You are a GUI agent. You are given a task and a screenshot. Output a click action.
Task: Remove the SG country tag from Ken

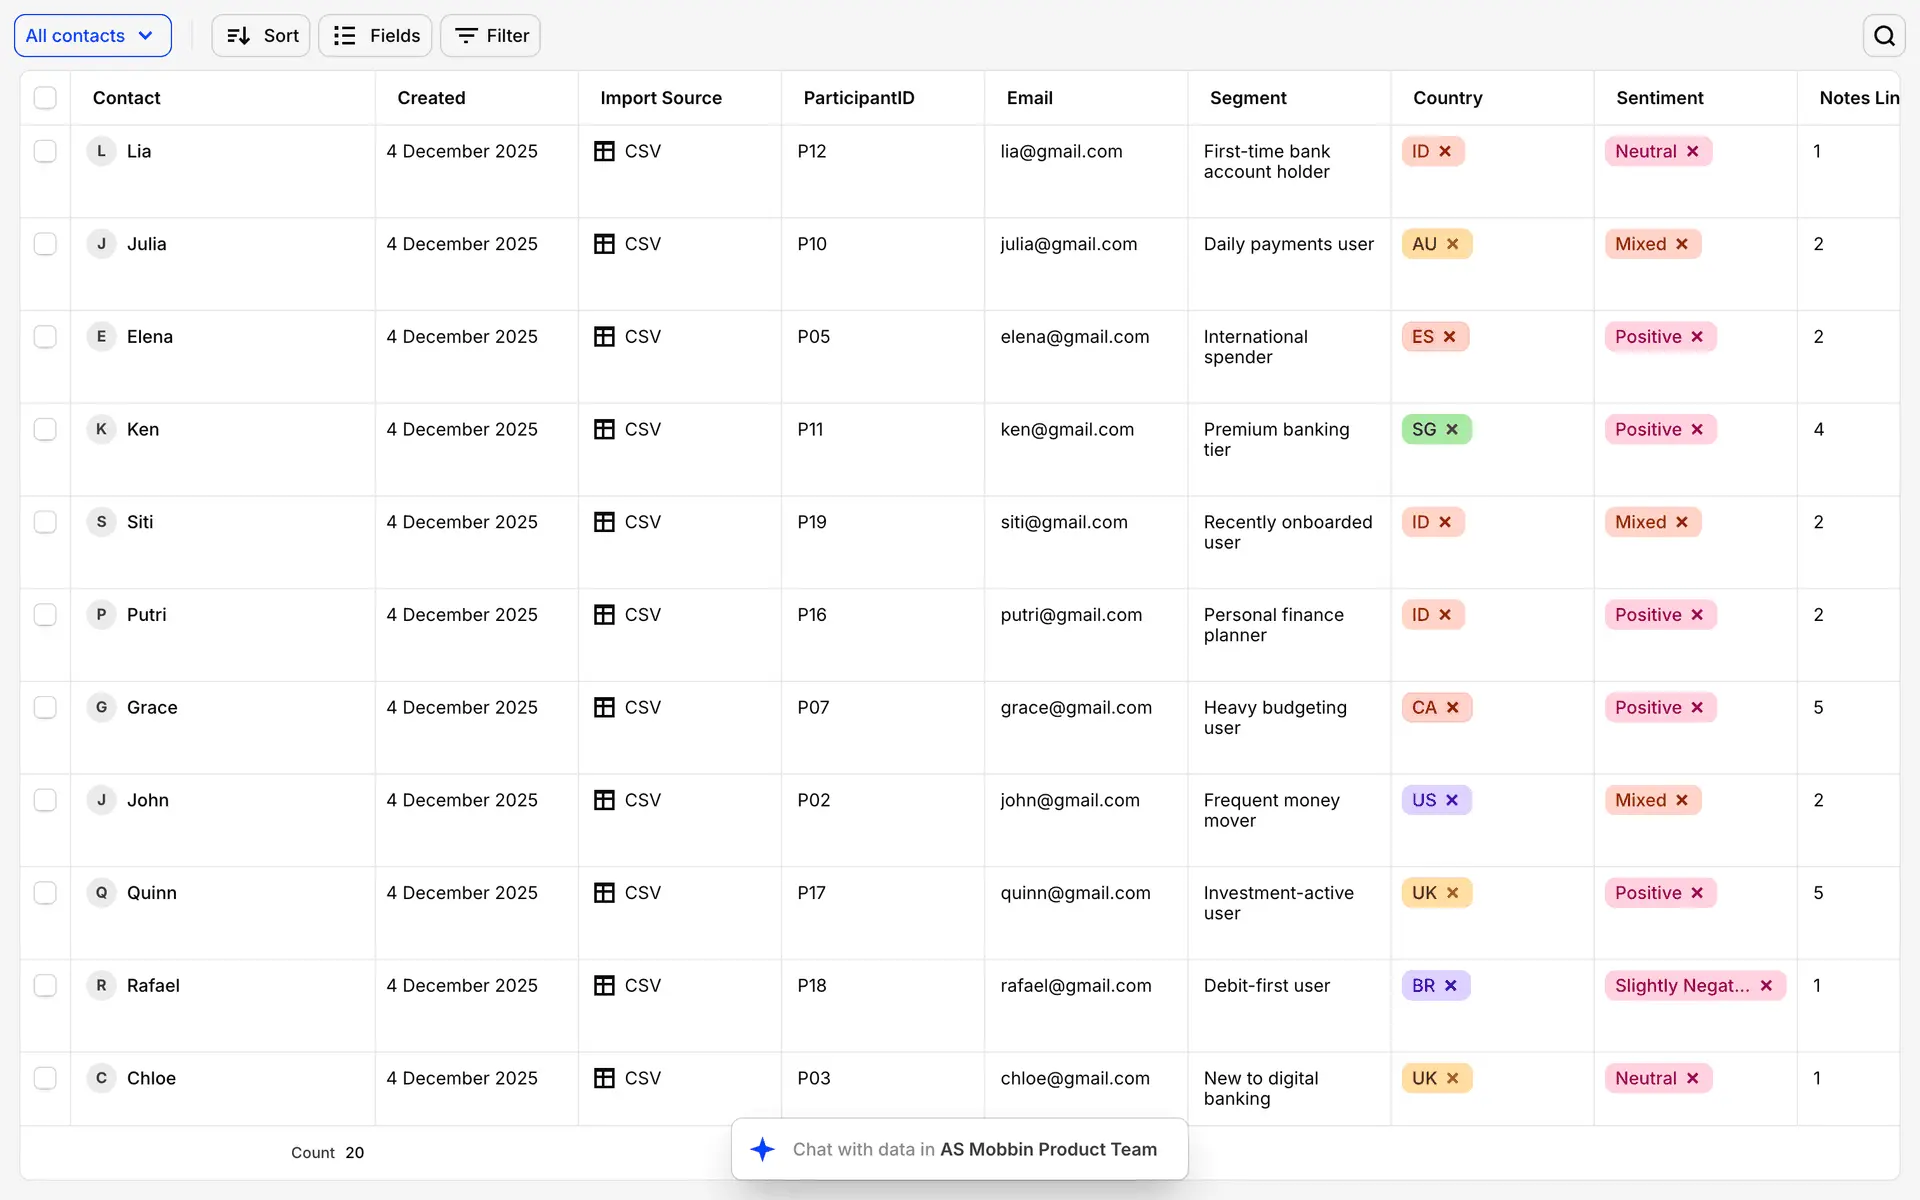pyautogui.click(x=1452, y=430)
